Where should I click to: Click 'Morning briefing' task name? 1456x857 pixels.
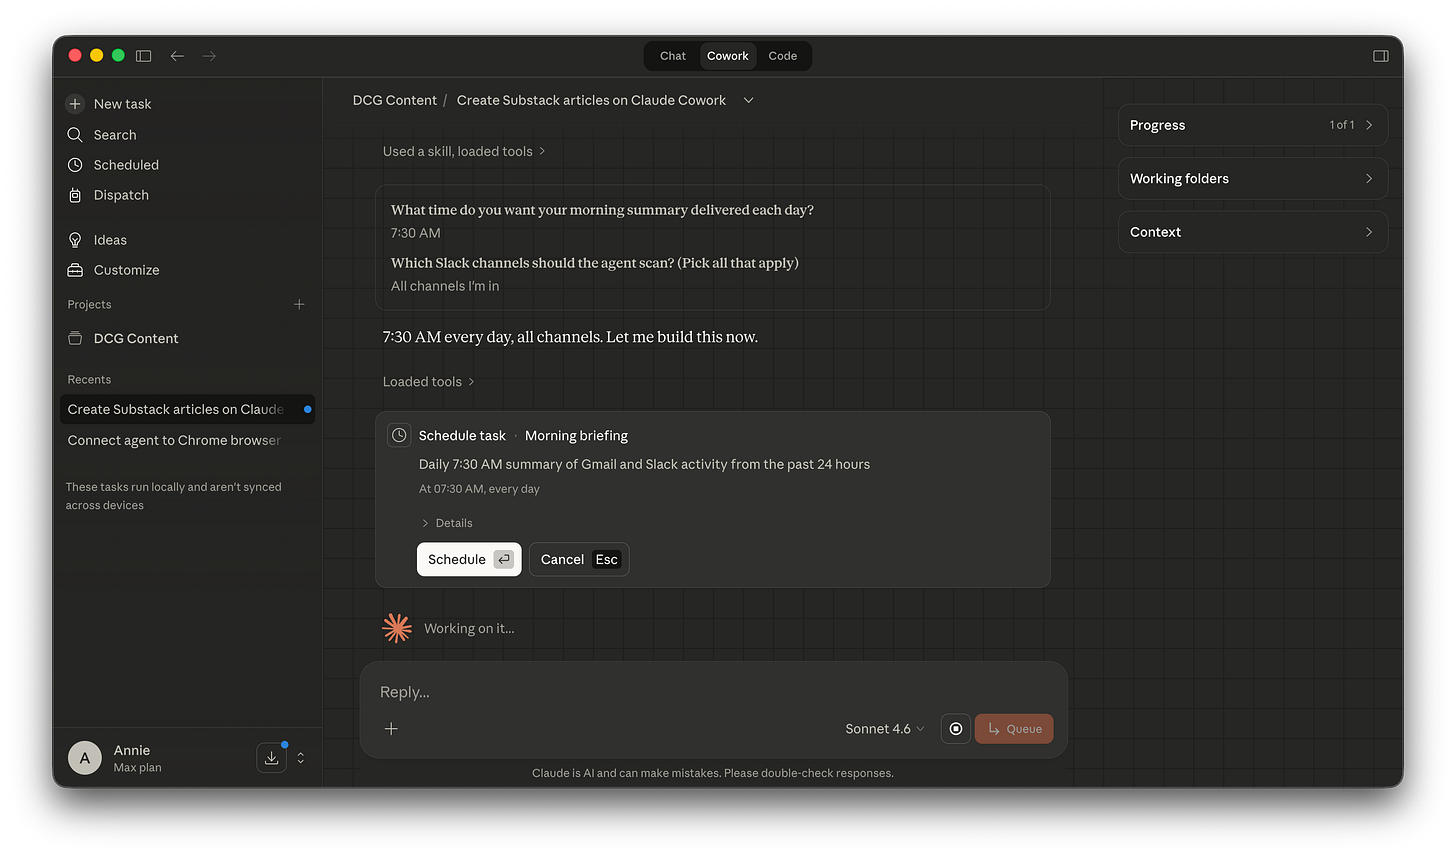tap(576, 436)
